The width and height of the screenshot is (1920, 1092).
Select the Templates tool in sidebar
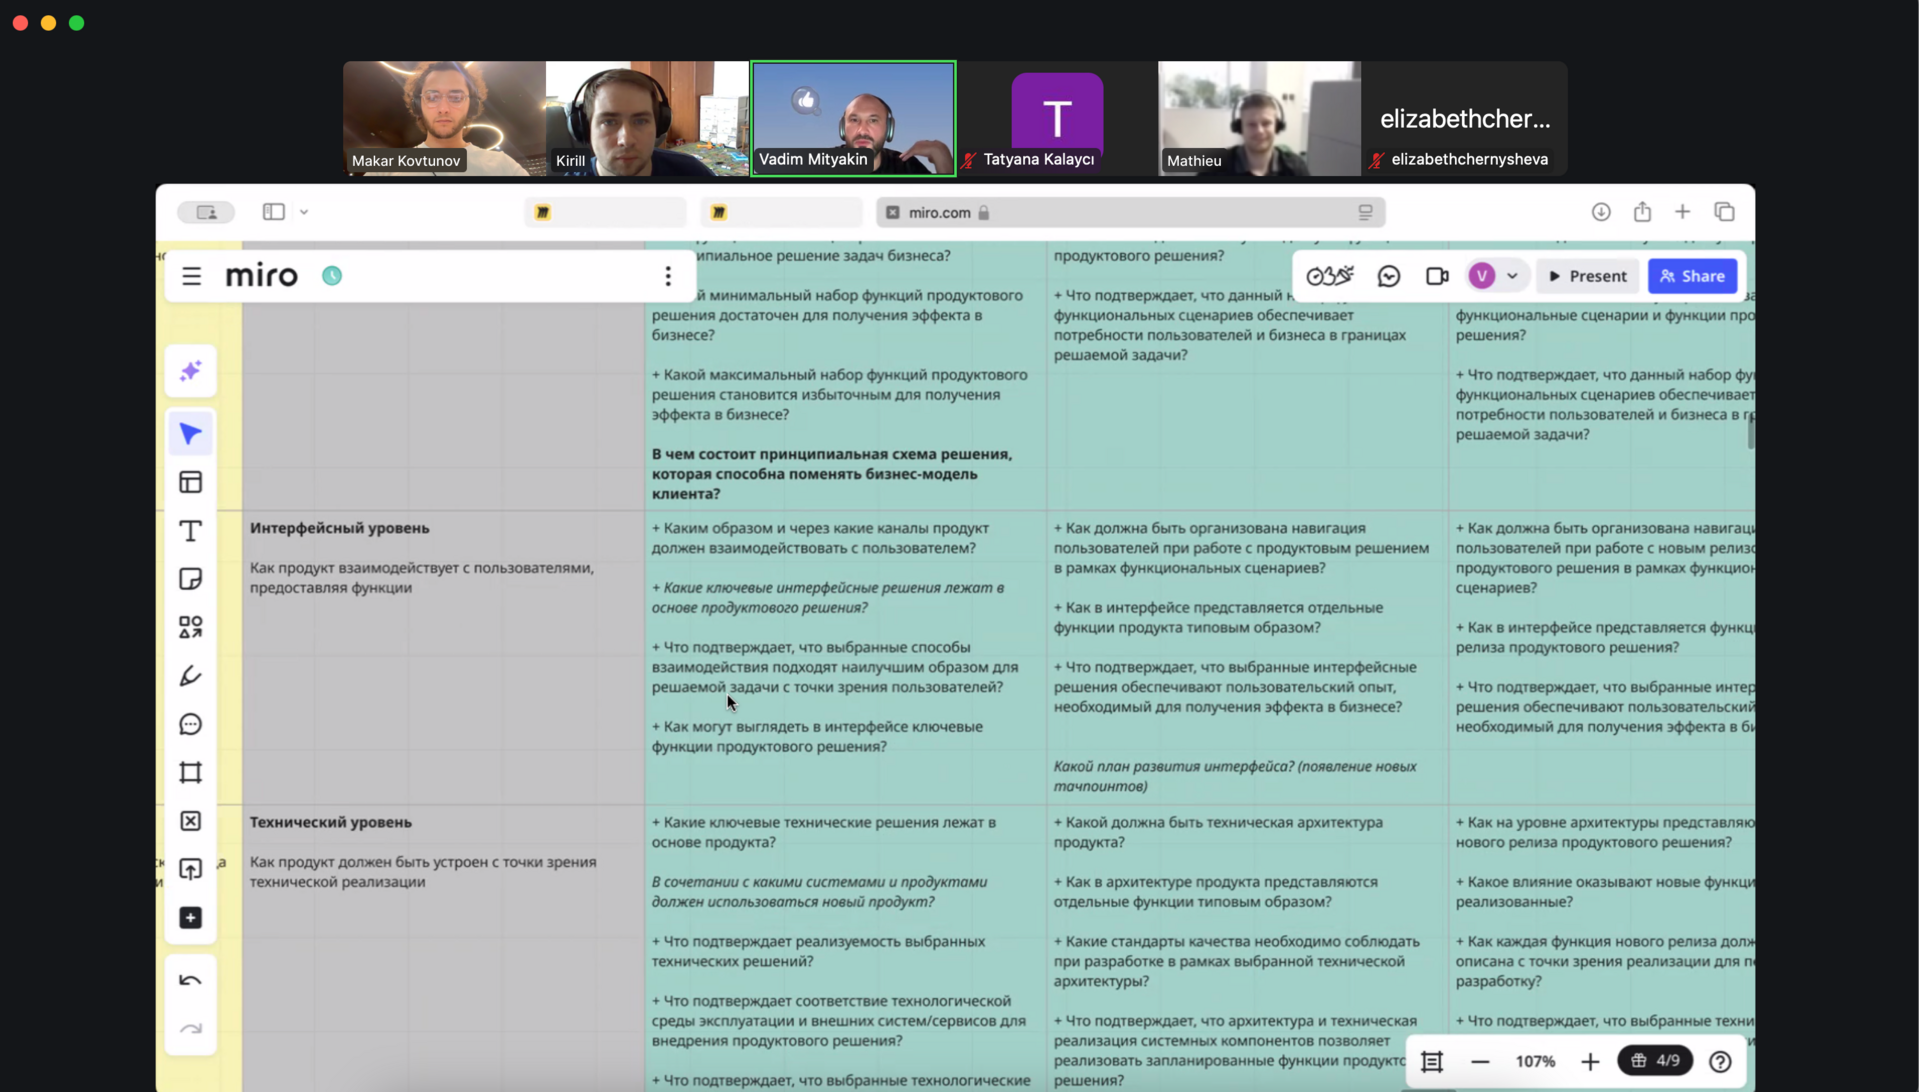(x=190, y=482)
